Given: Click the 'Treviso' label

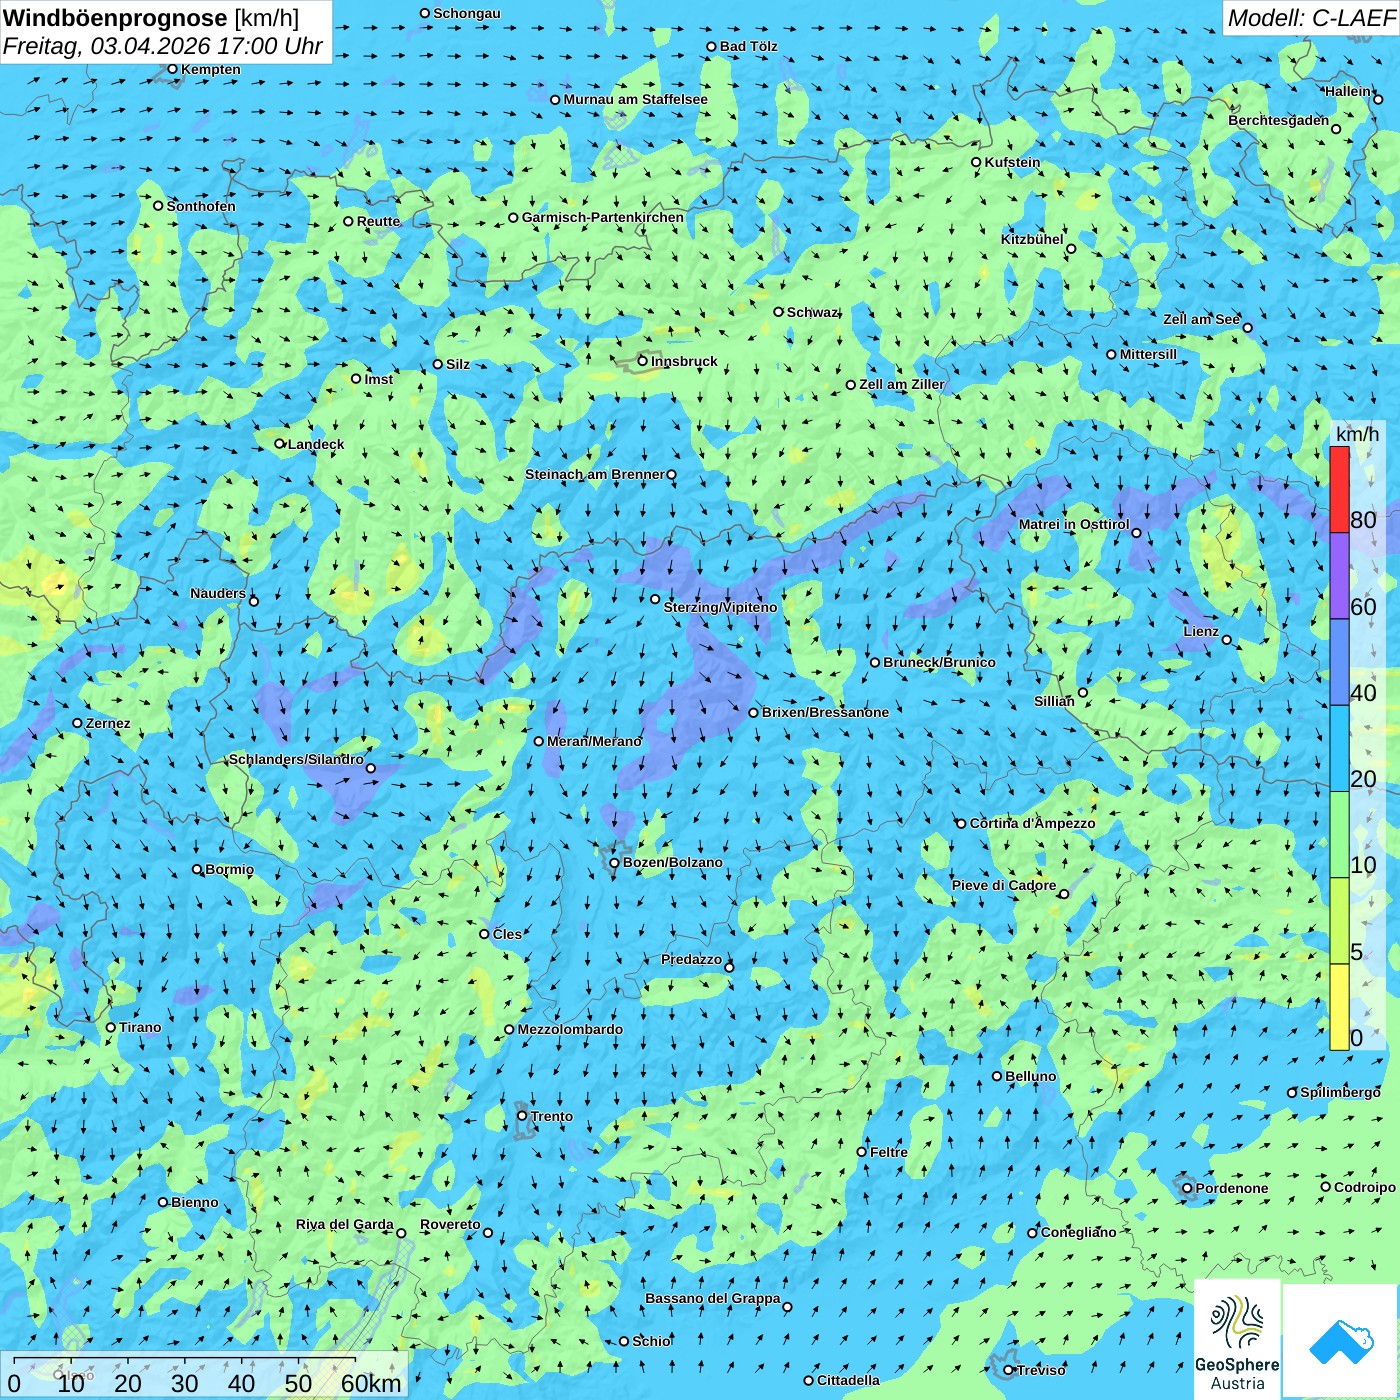Looking at the screenshot, I should point(1041,1370).
